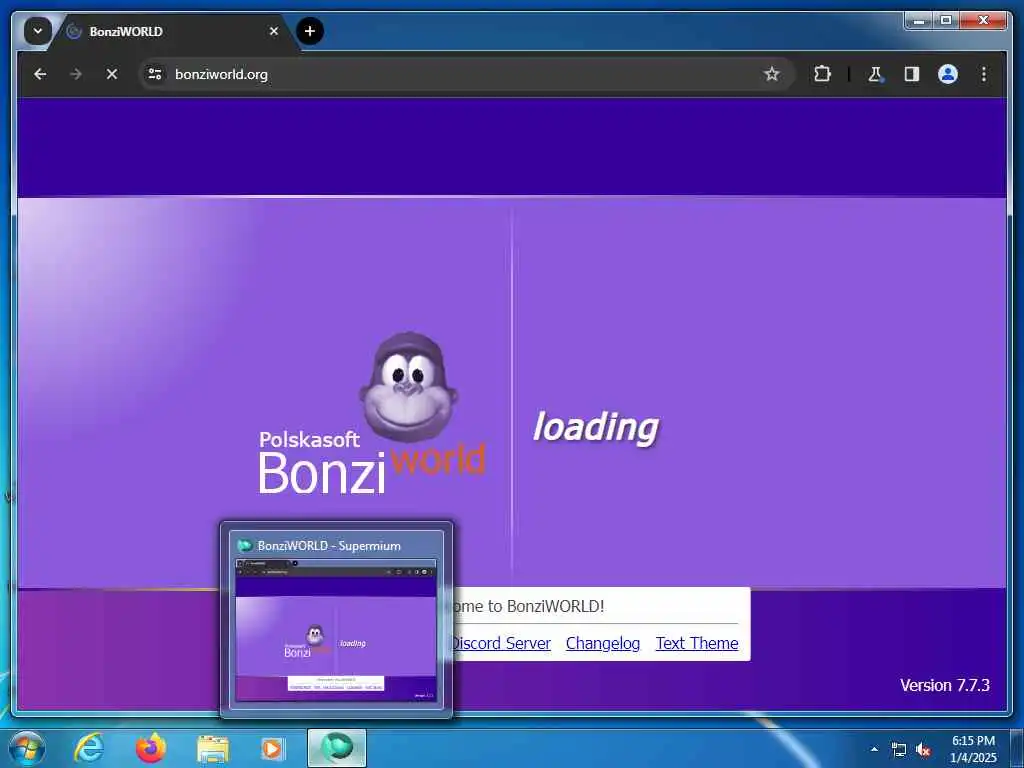Viewport: 1024px width, 768px height.
Task: Switch to Text Theme link
Action: 697,643
